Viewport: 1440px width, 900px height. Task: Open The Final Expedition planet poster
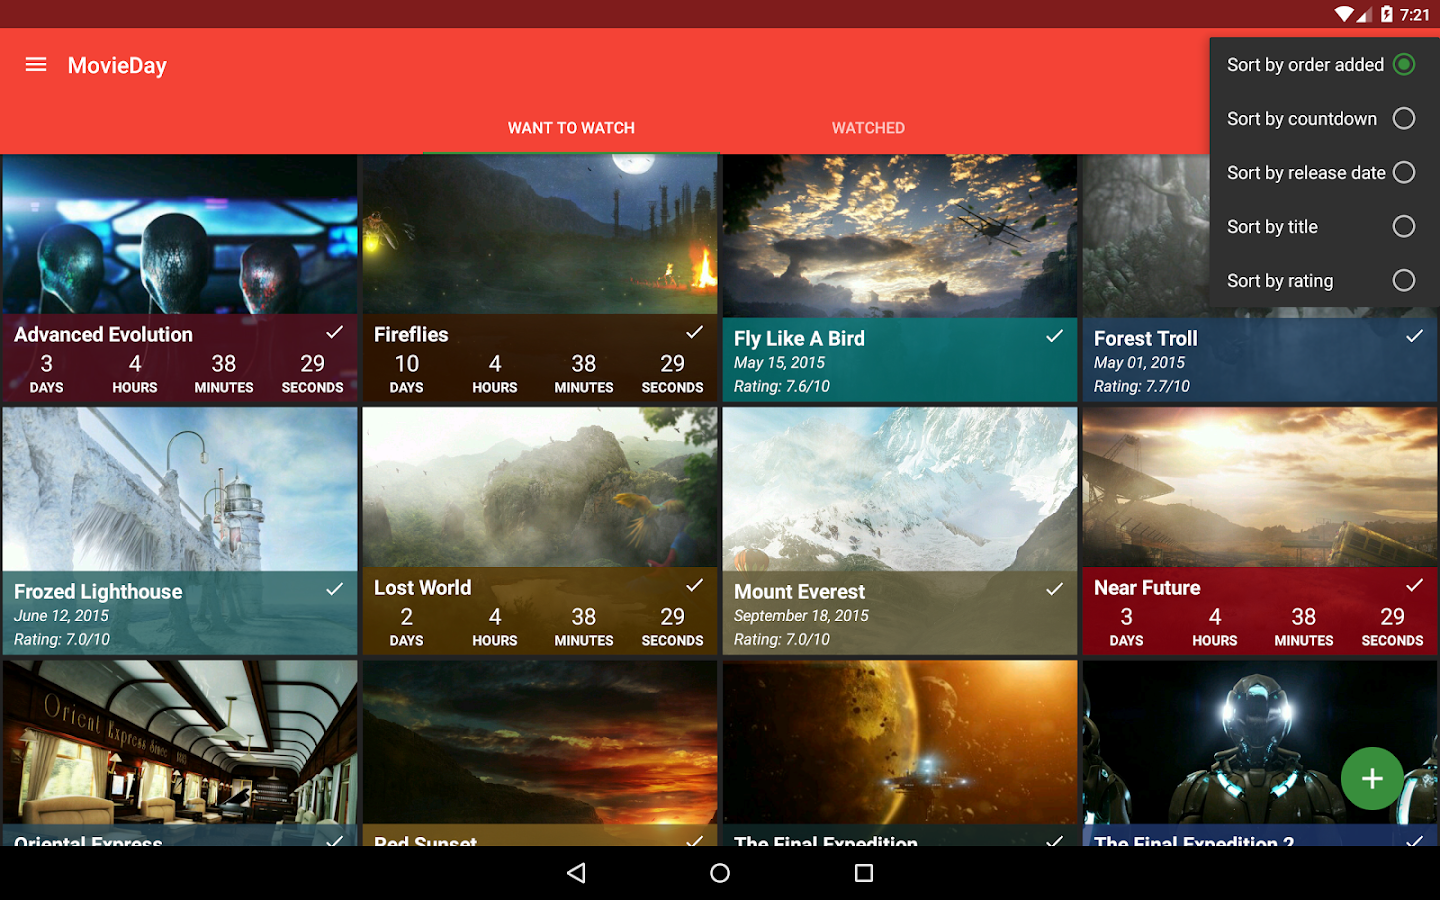coord(900,742)
